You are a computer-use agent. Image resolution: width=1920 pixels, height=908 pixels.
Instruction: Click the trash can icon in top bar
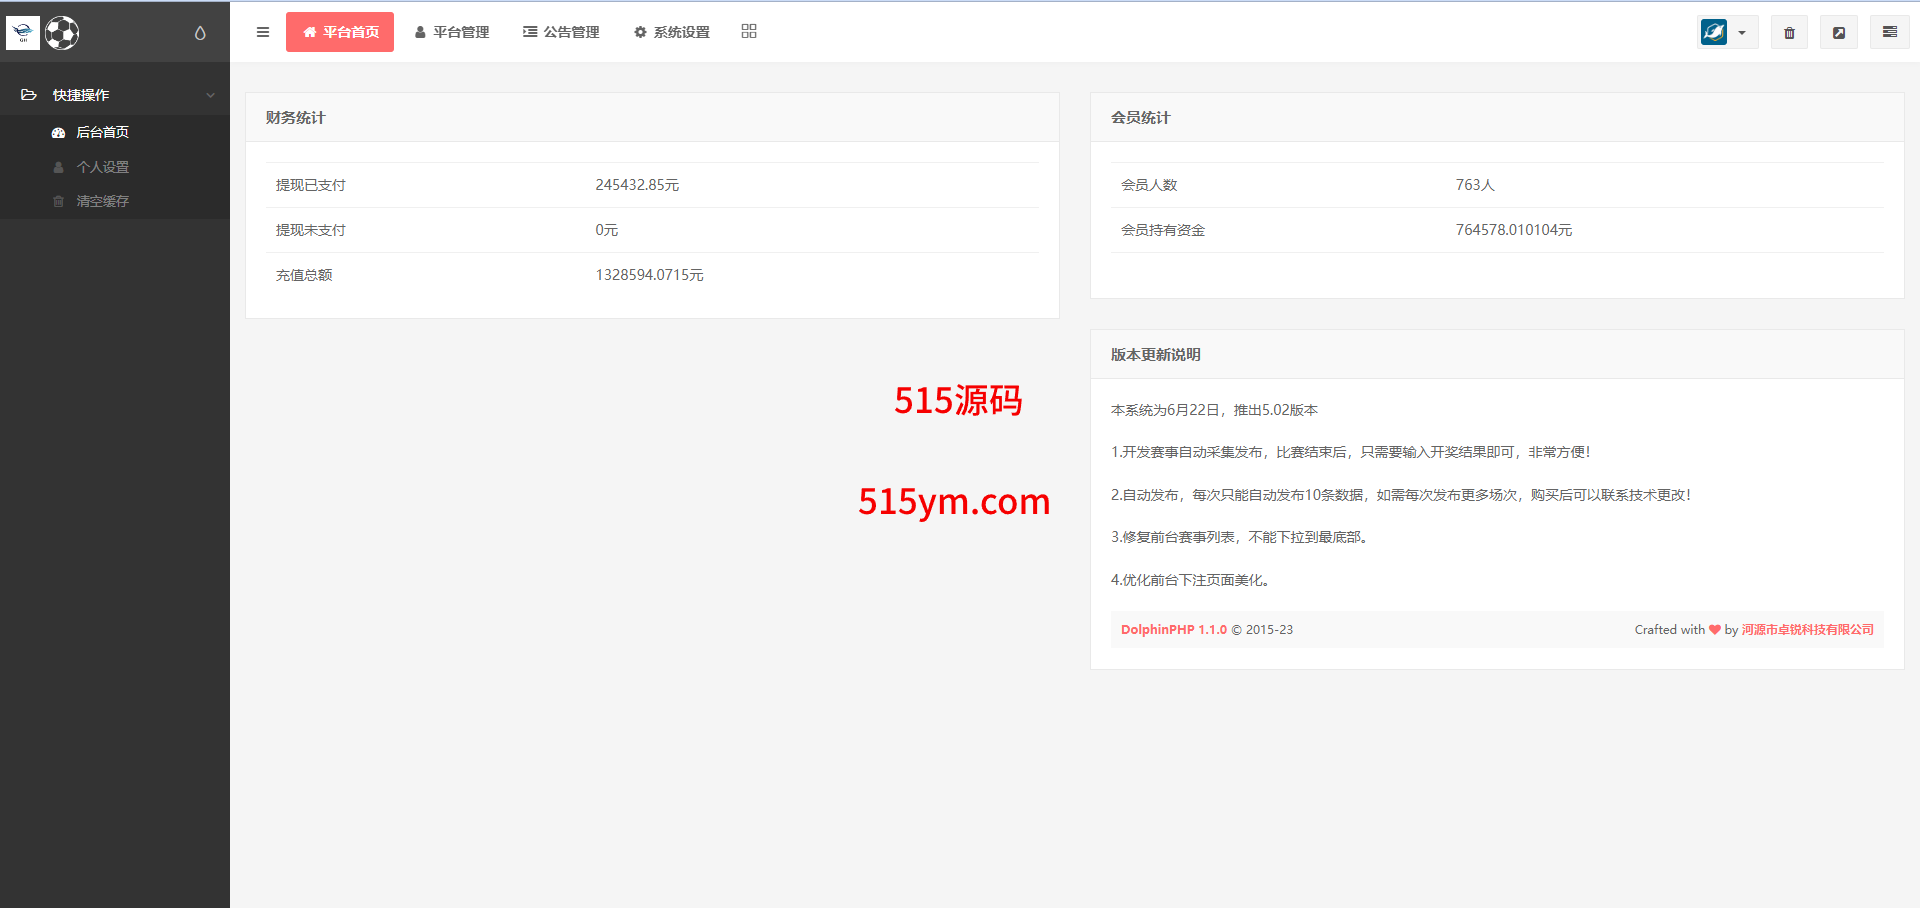point(1789,32)
